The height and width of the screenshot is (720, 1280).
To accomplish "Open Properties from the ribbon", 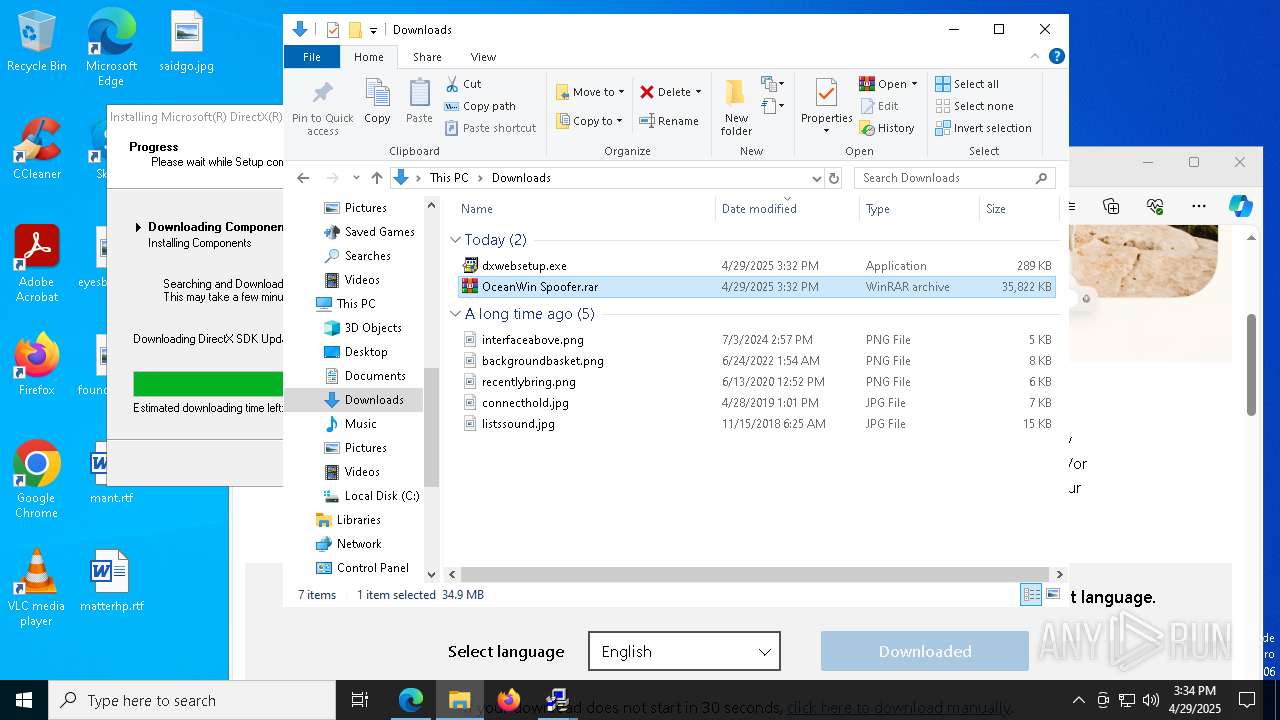I will 826,107.
